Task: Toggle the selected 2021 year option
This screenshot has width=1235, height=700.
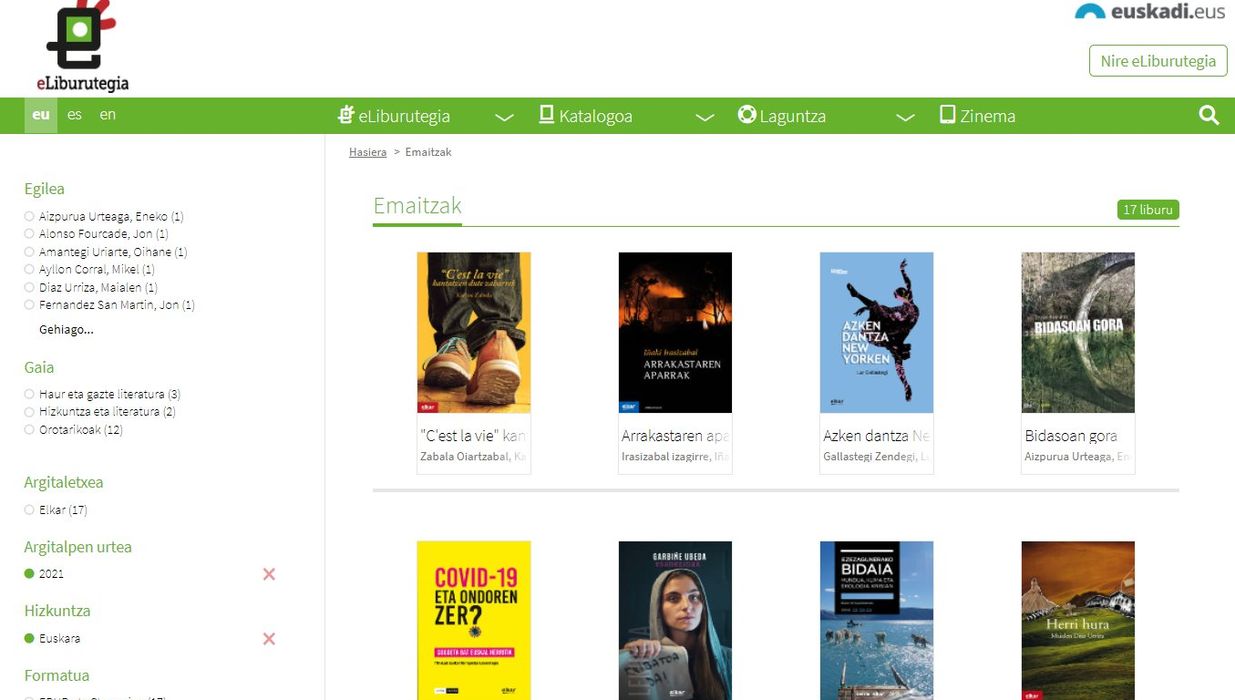Action: tap(29, 574)
